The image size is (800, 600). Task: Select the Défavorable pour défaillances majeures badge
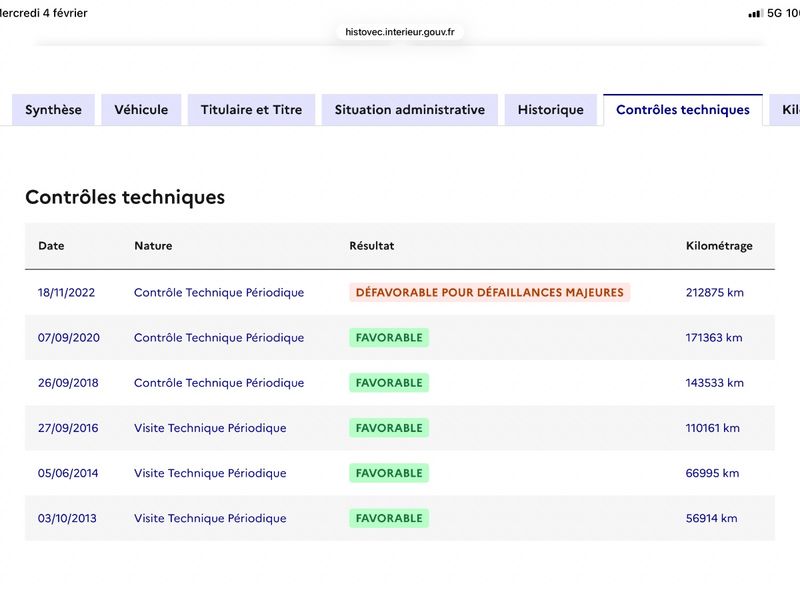[489, 292]
